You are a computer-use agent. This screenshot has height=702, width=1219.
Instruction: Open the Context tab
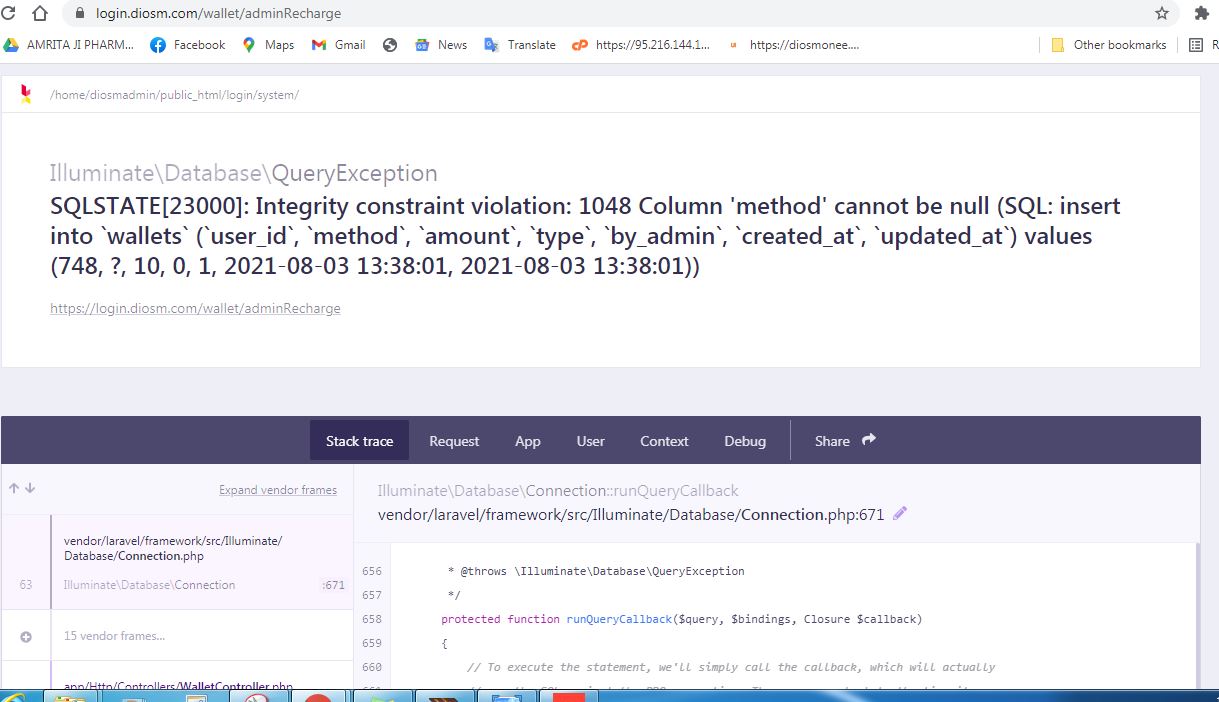pyautogui.click(x=664, y=441)
